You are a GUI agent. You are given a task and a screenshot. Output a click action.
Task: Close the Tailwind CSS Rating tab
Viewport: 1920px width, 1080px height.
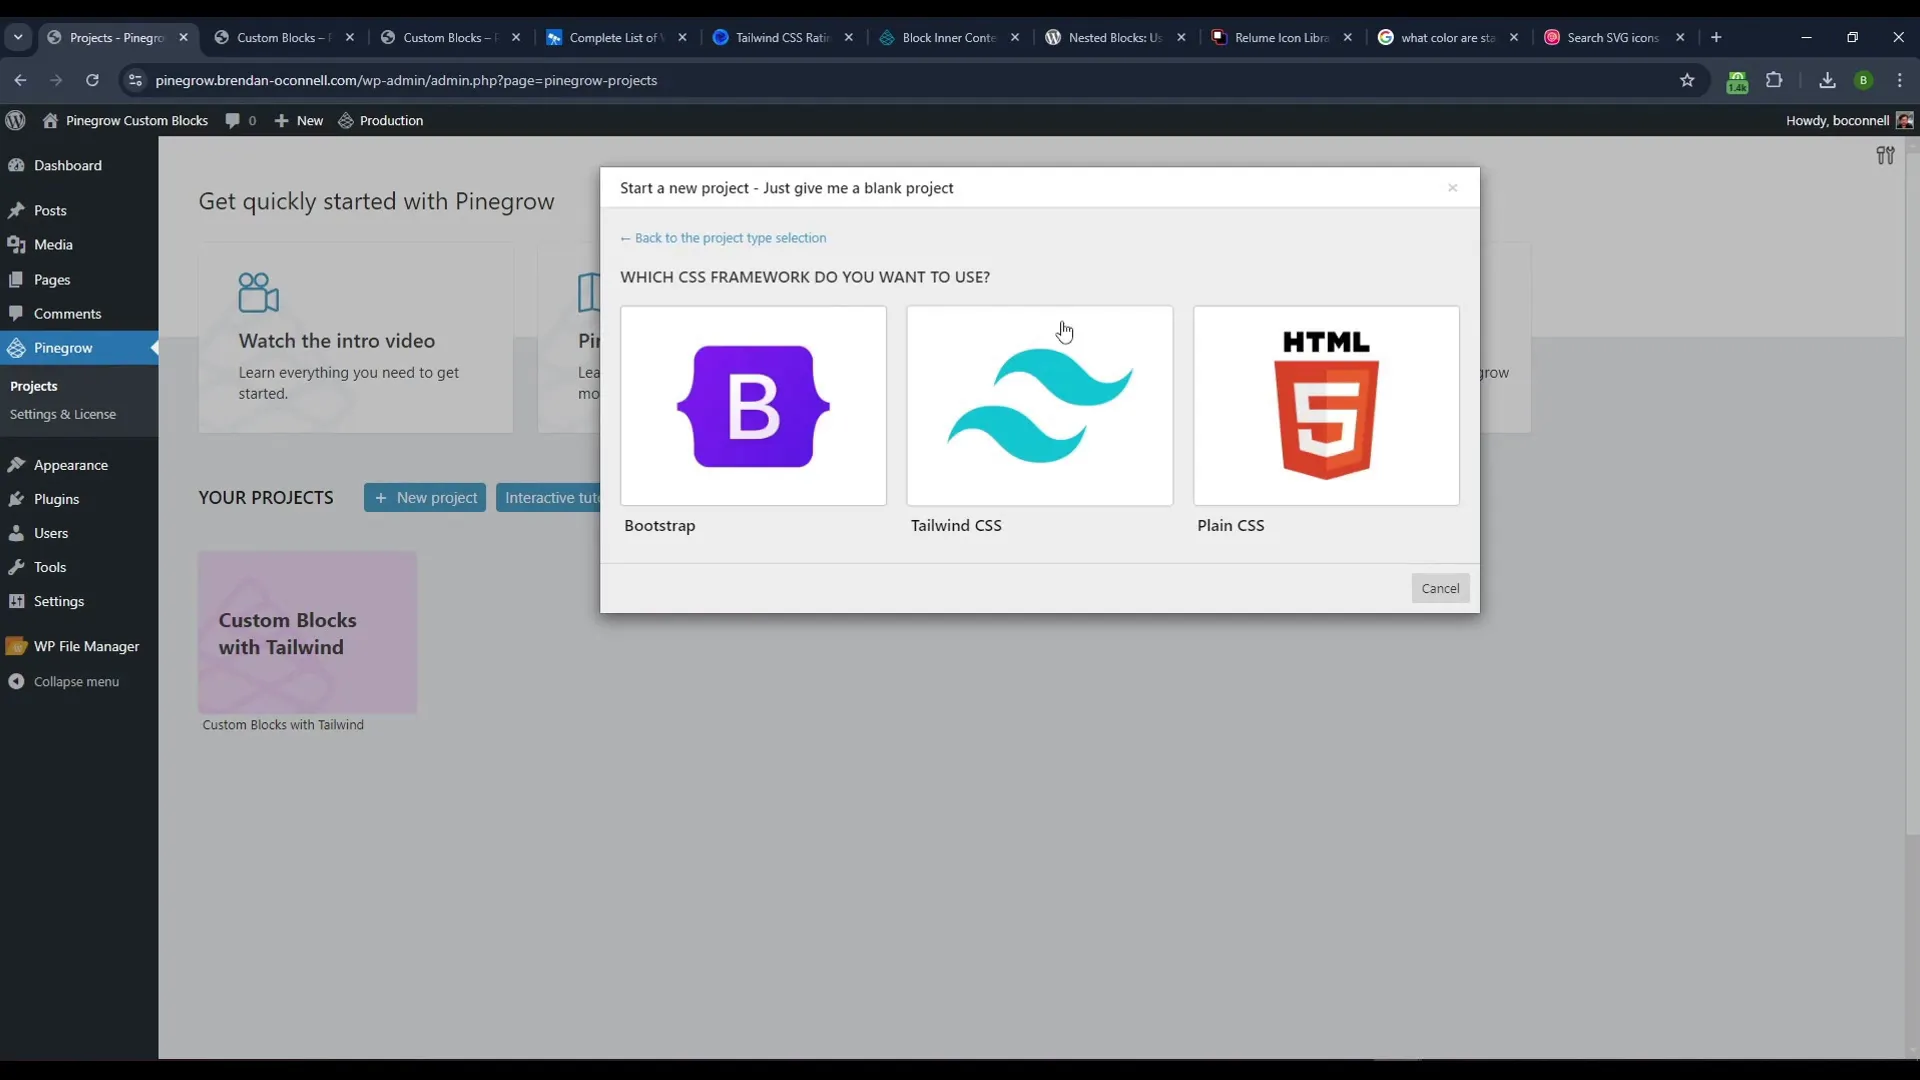tap(848, 37)
